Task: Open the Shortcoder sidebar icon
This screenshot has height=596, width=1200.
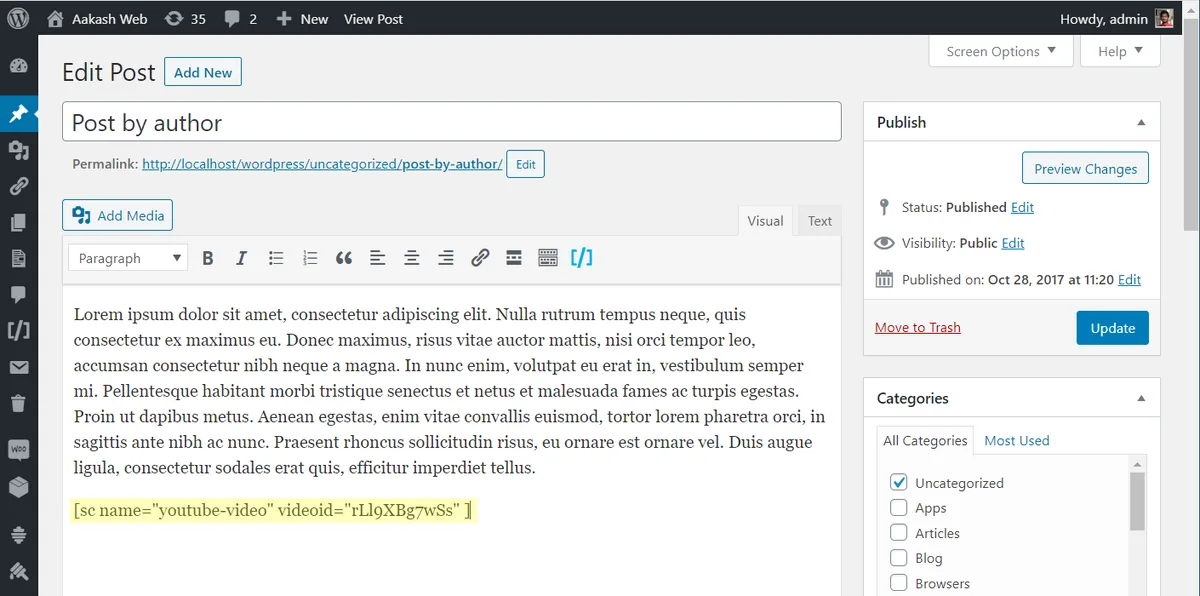Action: pyautogui.click(x=18, y=330)
